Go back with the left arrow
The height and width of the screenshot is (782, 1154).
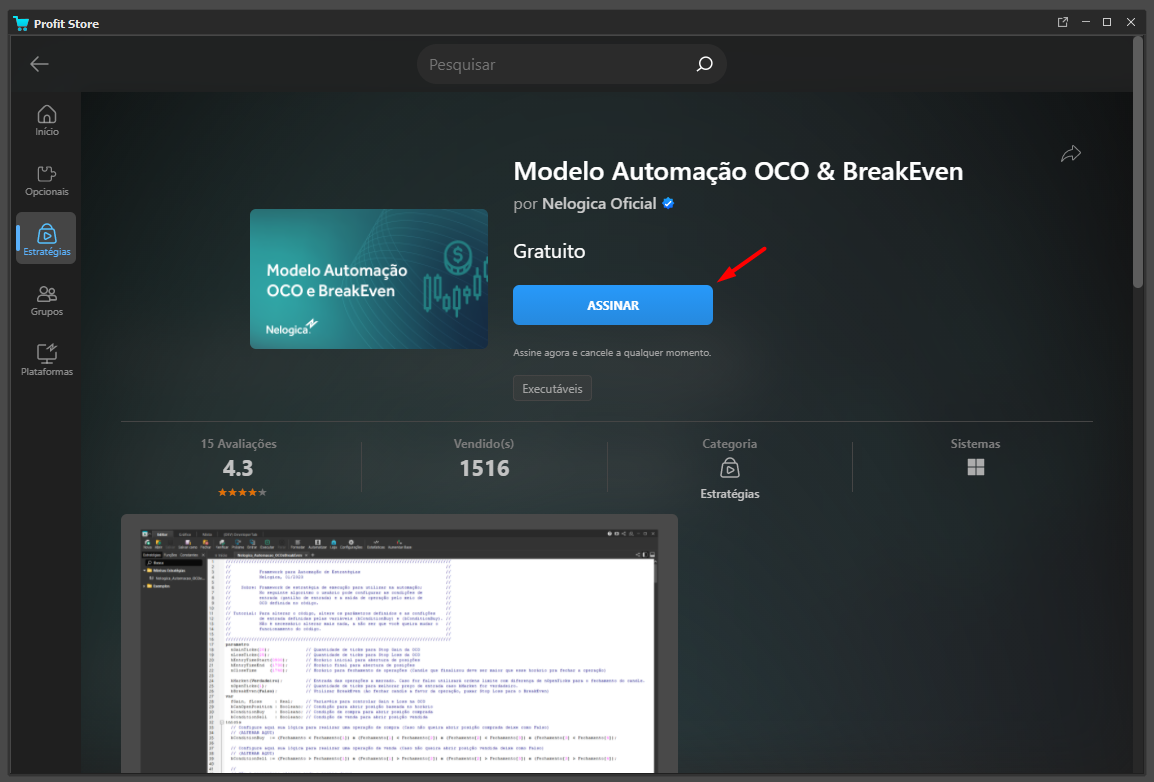click(x=39, y=64)
